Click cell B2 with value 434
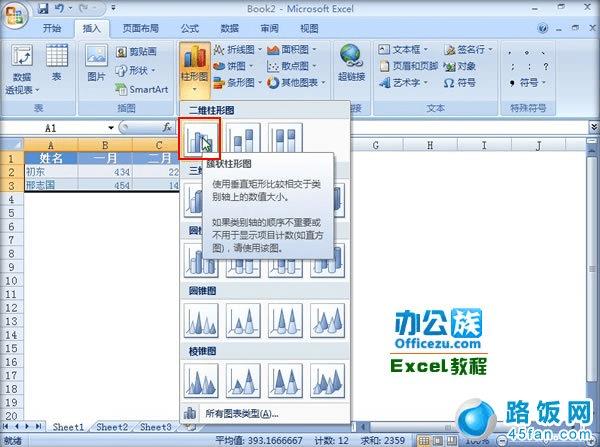The height and width of the screenshot is (447, 600). pos(105,172)
